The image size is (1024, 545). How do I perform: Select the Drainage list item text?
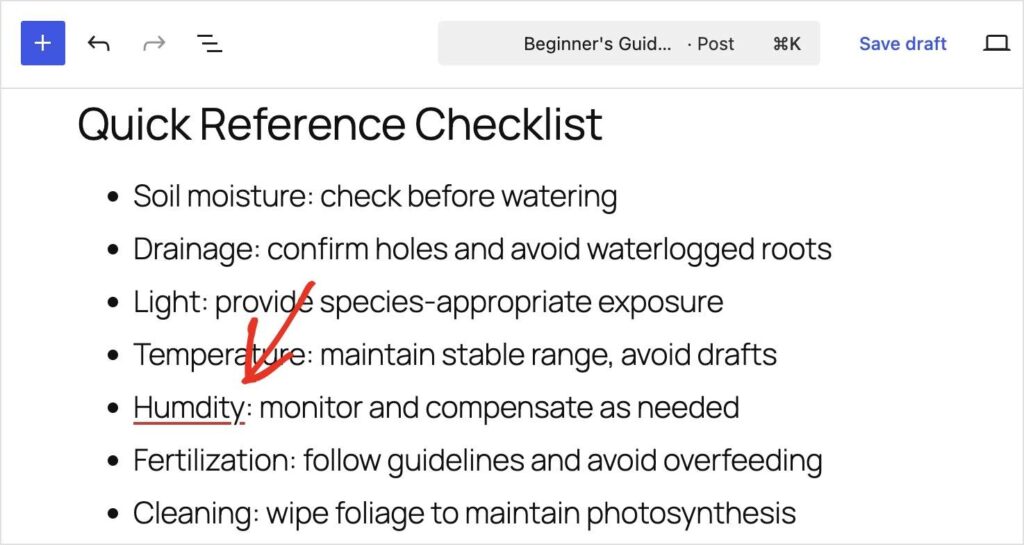[483, 249]
